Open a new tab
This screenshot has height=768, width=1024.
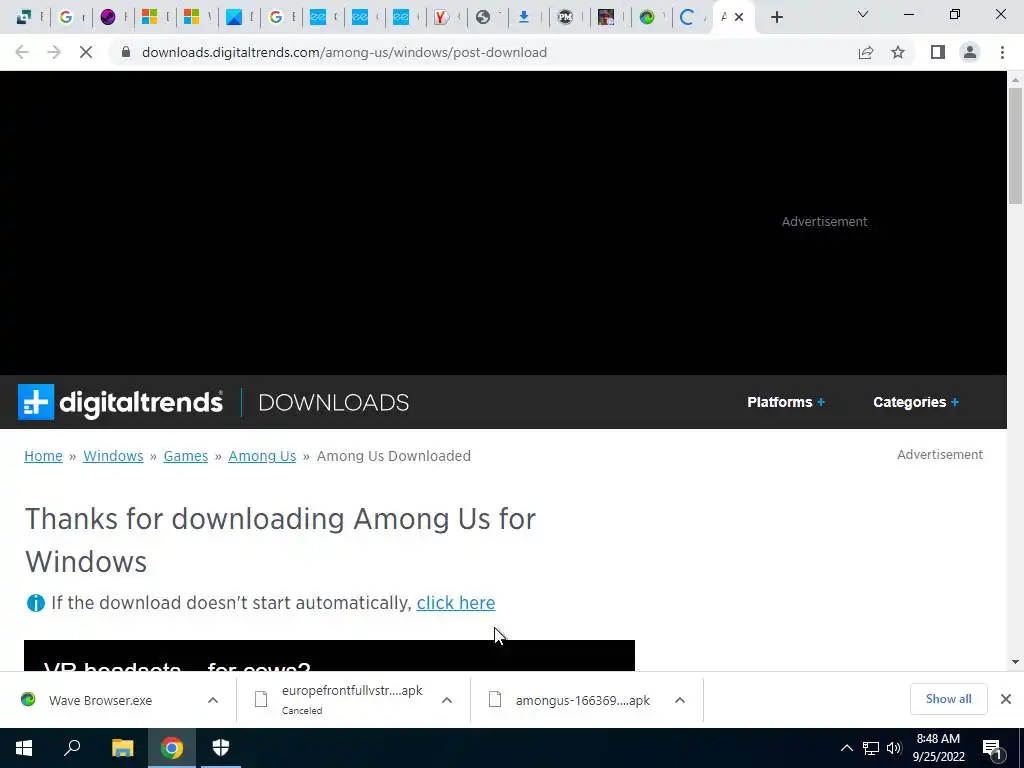(776, 17)
